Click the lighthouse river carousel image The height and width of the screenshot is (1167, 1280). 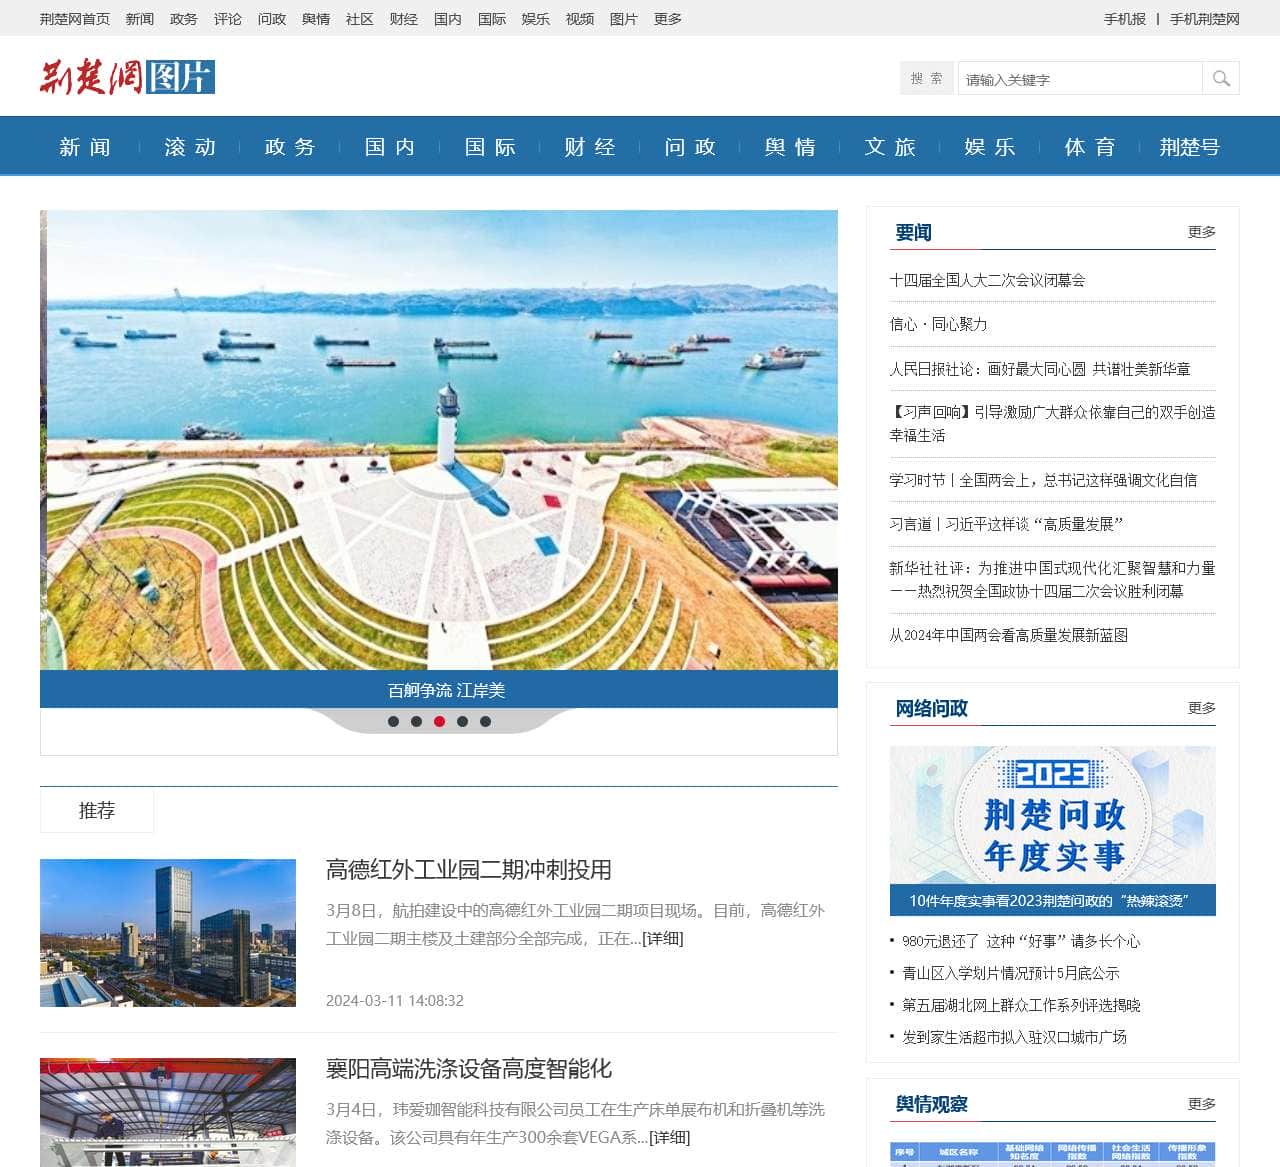click(x=439, y=440)
